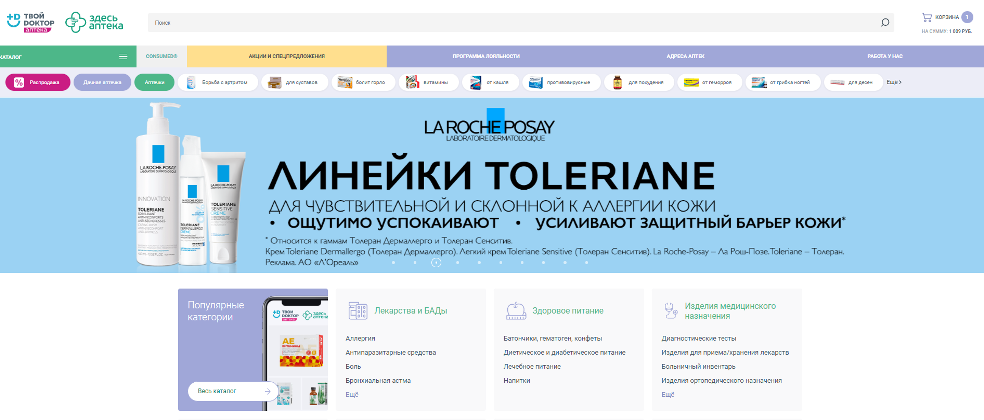Expand Ещё under Изделия медицинского назначения
Image resolution: width=984 pixels, height=420 pixels.
667,395
